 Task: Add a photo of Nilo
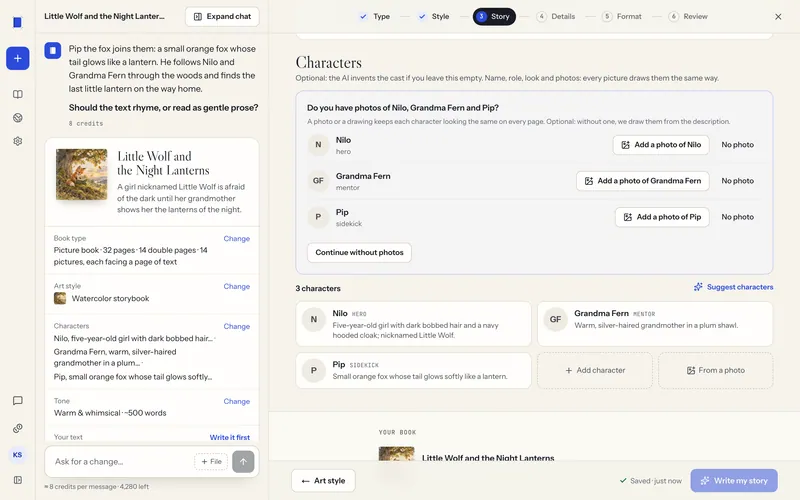click(x=661, y=145)
